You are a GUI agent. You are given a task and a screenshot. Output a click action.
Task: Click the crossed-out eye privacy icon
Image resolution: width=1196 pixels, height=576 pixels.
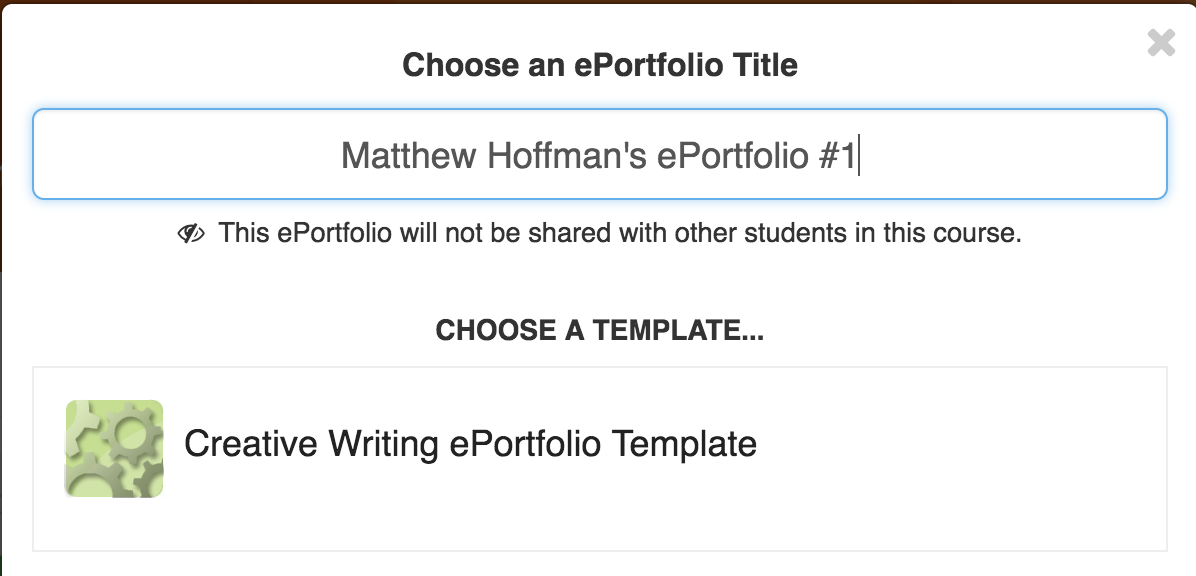pyautogui.click(x=191, y=234)
